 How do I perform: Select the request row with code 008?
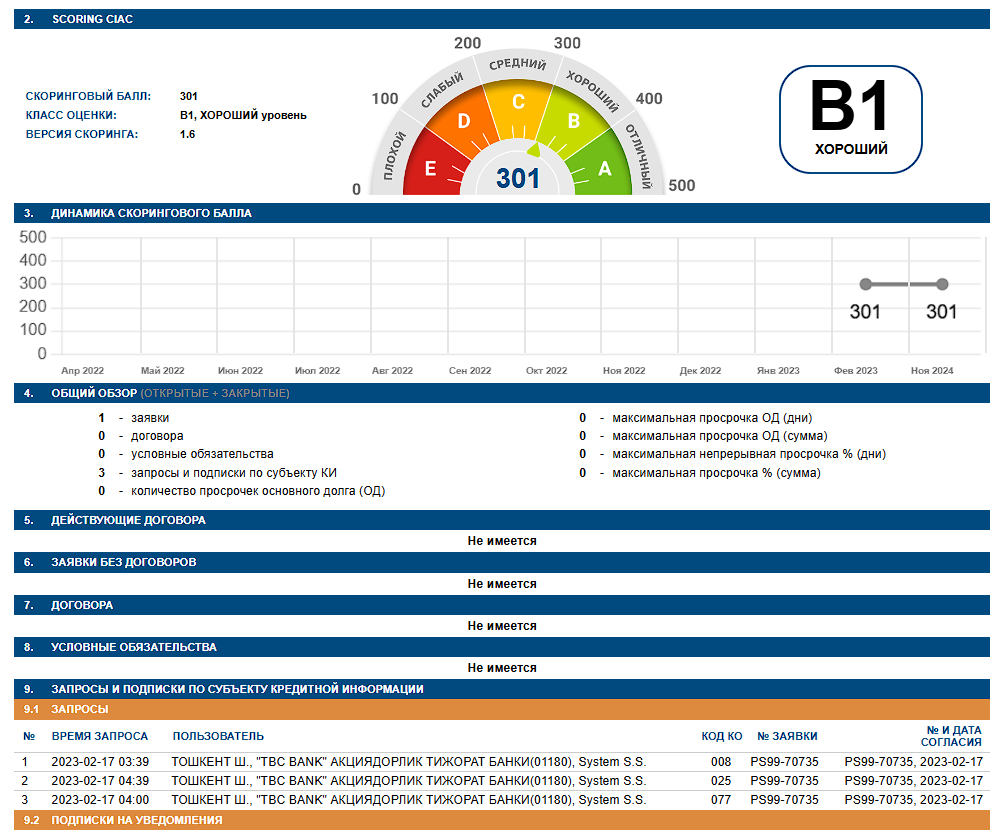[x=500, y=762]
